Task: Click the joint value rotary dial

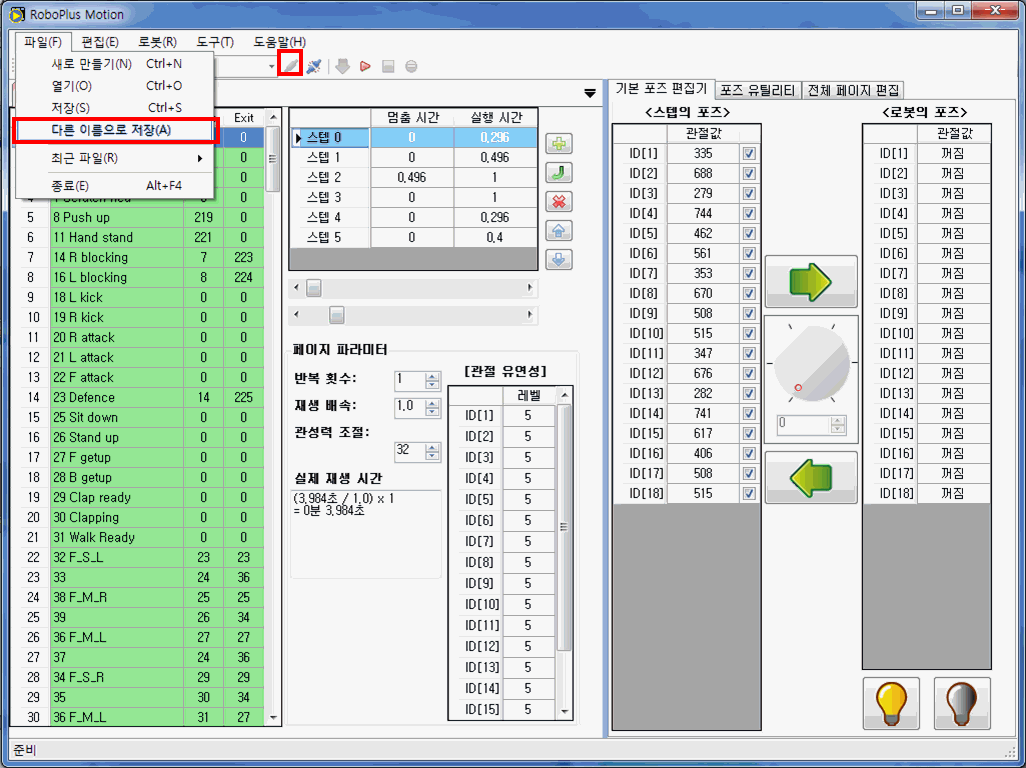Action: (x=811, y=364)
